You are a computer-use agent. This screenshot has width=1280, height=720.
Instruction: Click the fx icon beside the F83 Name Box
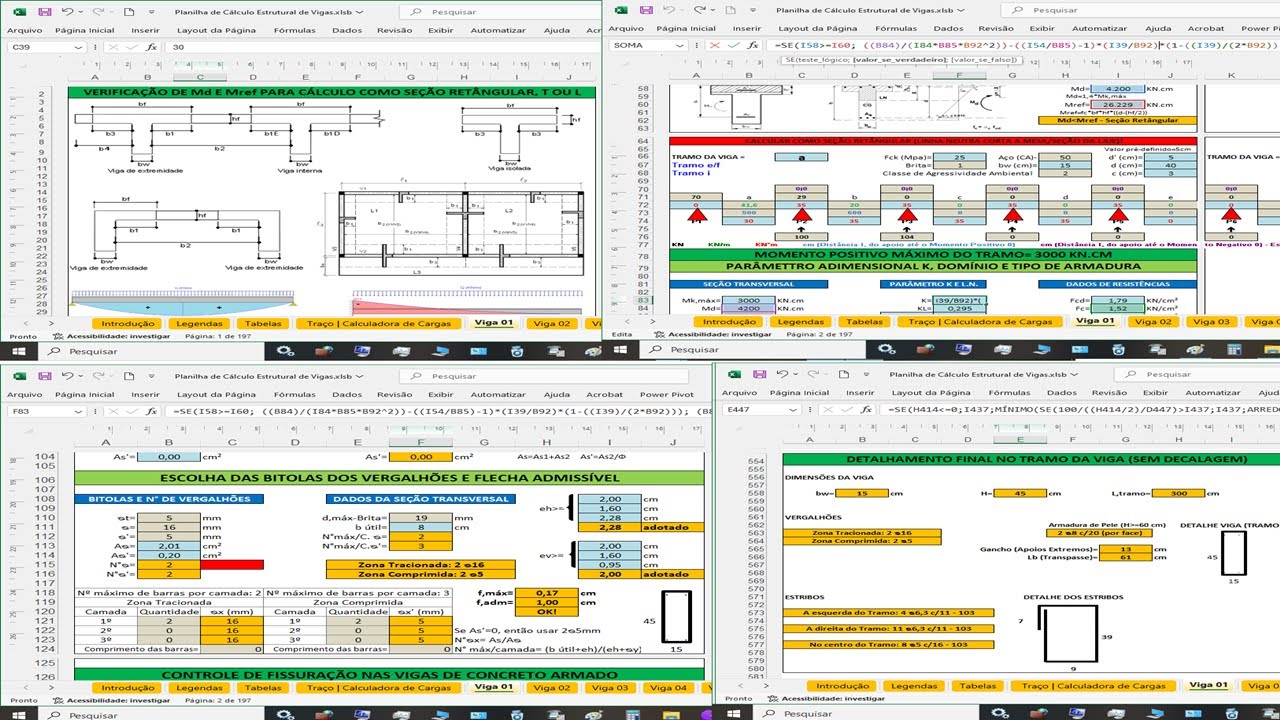(x=151, y=411)
